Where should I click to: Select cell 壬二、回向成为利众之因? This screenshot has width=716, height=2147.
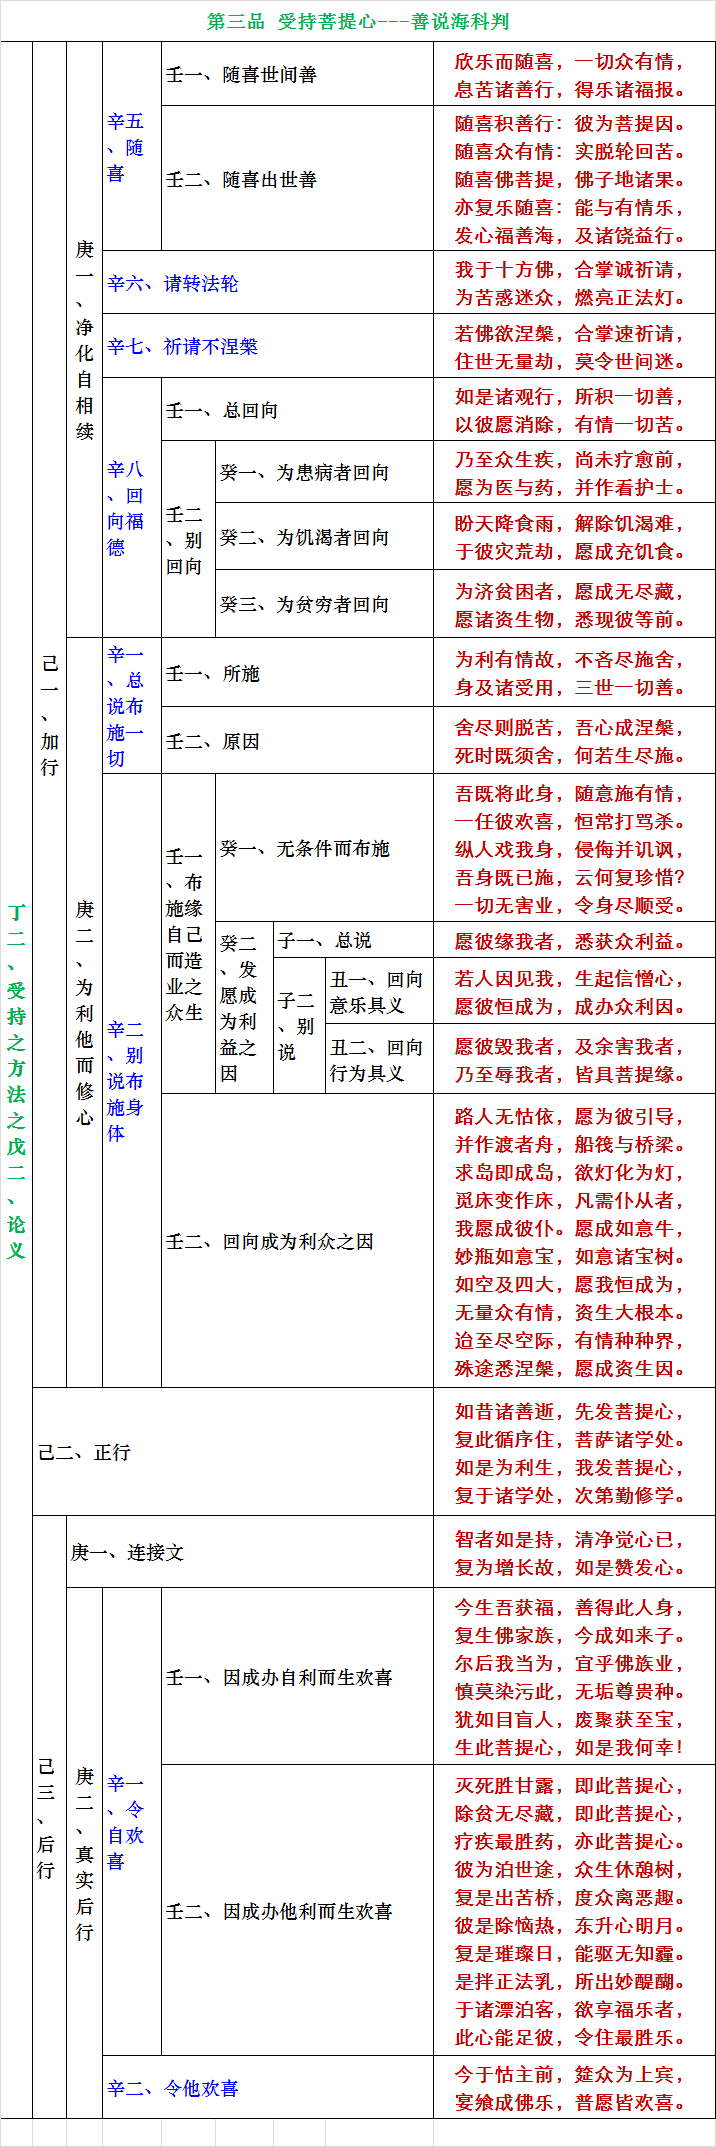[297, 1241]
